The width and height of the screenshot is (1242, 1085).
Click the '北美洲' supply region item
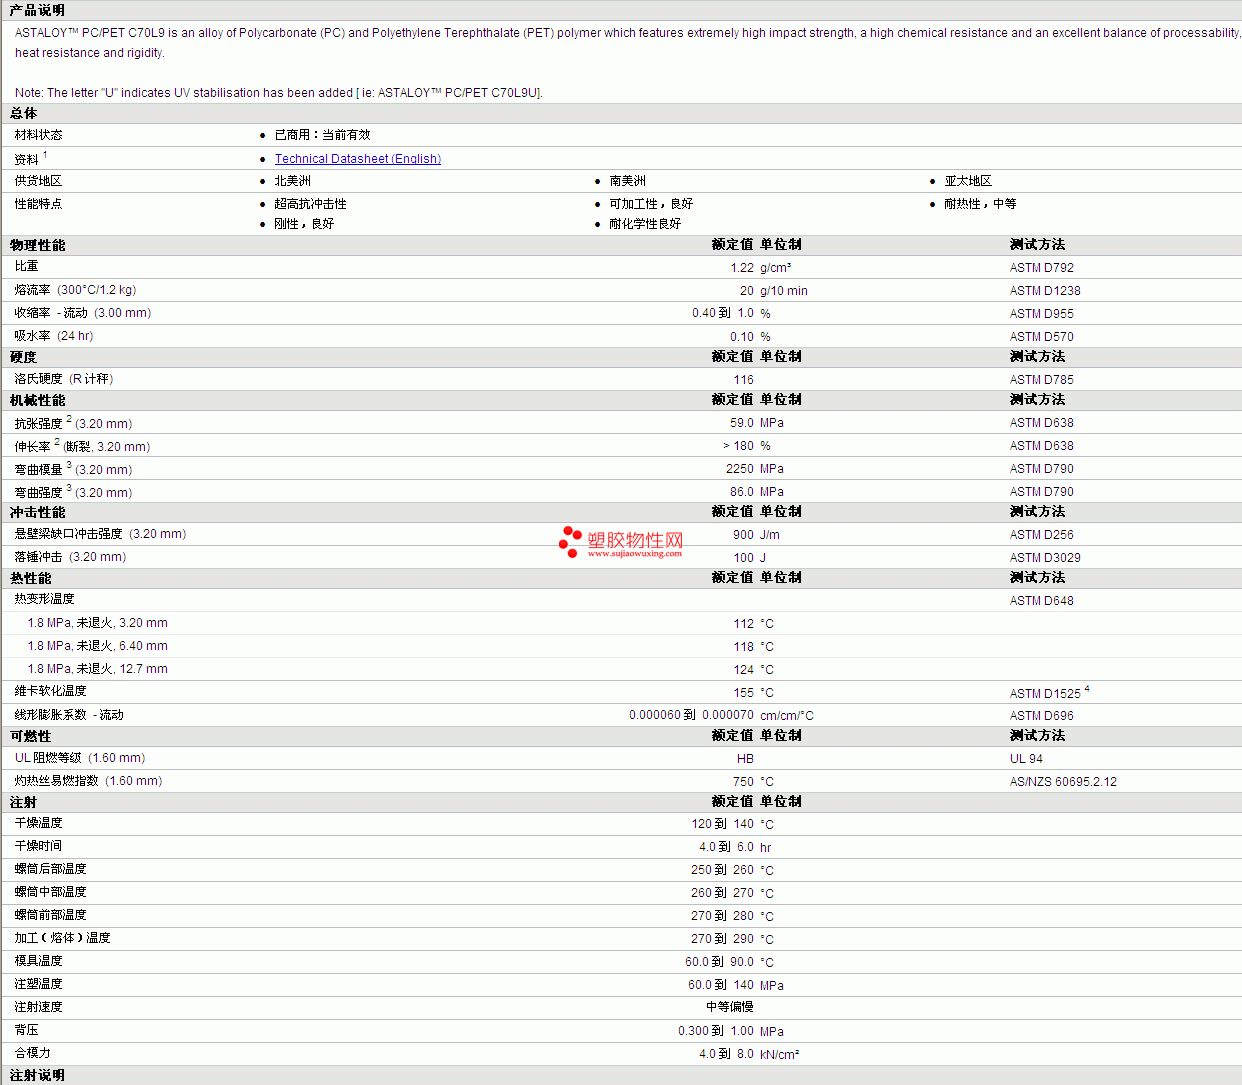click(x=293, y=181)
